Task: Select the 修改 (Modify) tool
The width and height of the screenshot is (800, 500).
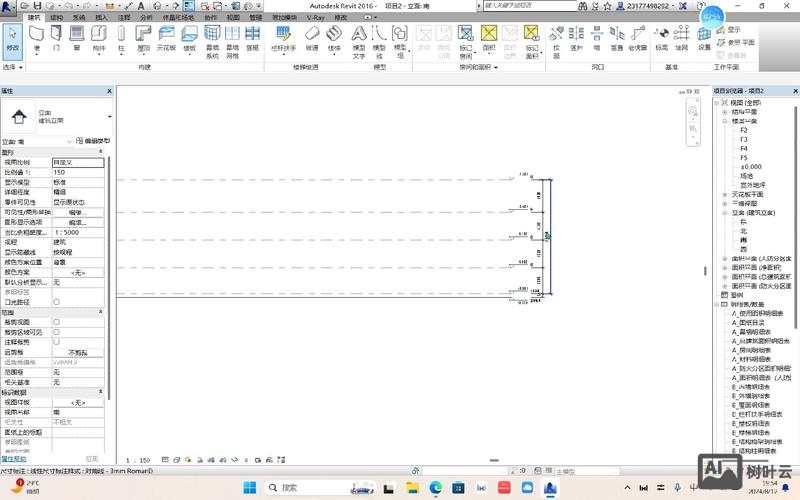Action: pos(13,38)
